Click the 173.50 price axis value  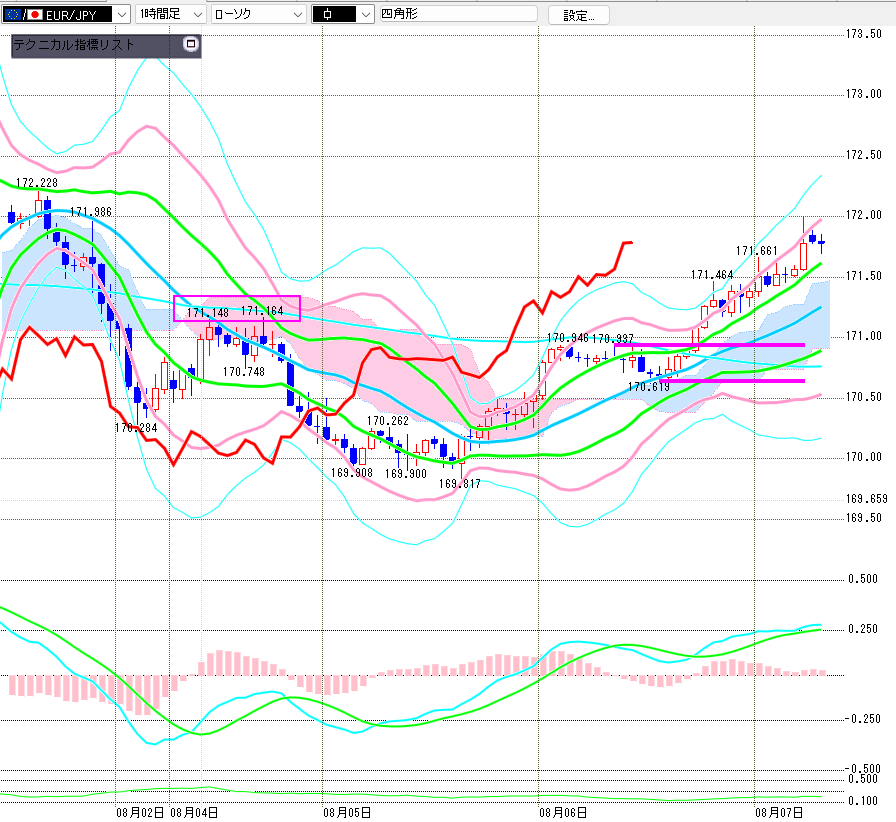tap(864, 34)
